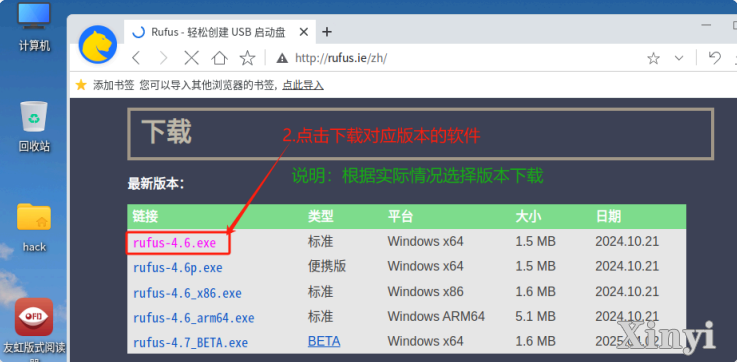Bookmark page using star left of address bar
Viewport: 737px width, 362px height.
(x=247, y=58)
